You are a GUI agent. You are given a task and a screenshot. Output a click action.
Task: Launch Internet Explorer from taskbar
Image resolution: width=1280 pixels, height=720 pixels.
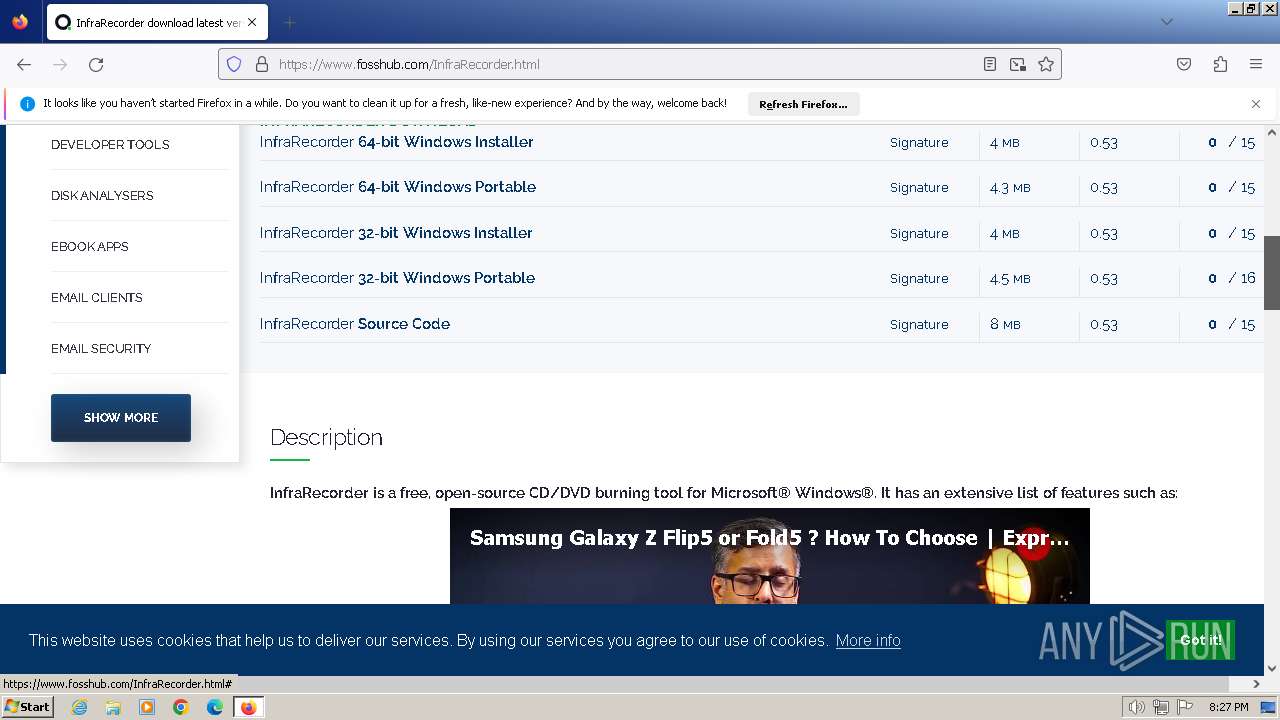pyautogui.click(x=79, y=707)
